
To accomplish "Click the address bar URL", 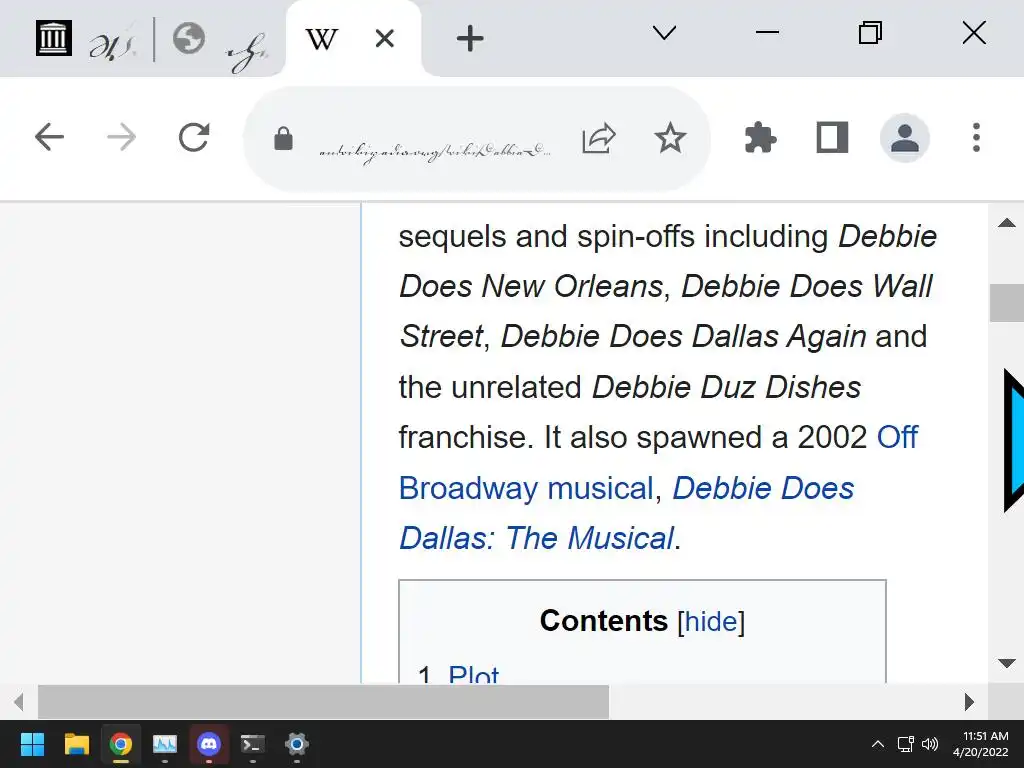I will click(x=433, y=151).
